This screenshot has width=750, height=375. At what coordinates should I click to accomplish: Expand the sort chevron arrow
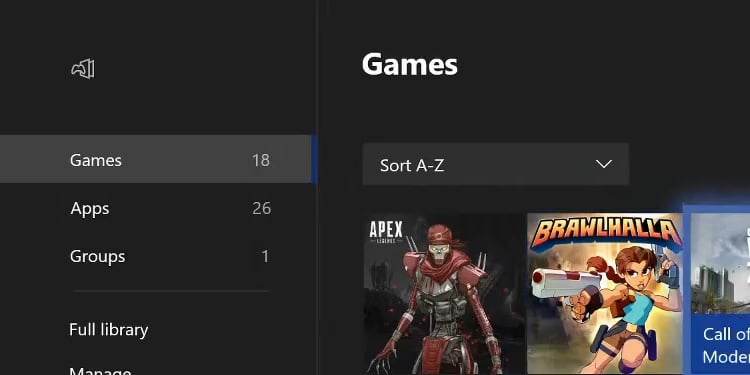tap(604, 164)
